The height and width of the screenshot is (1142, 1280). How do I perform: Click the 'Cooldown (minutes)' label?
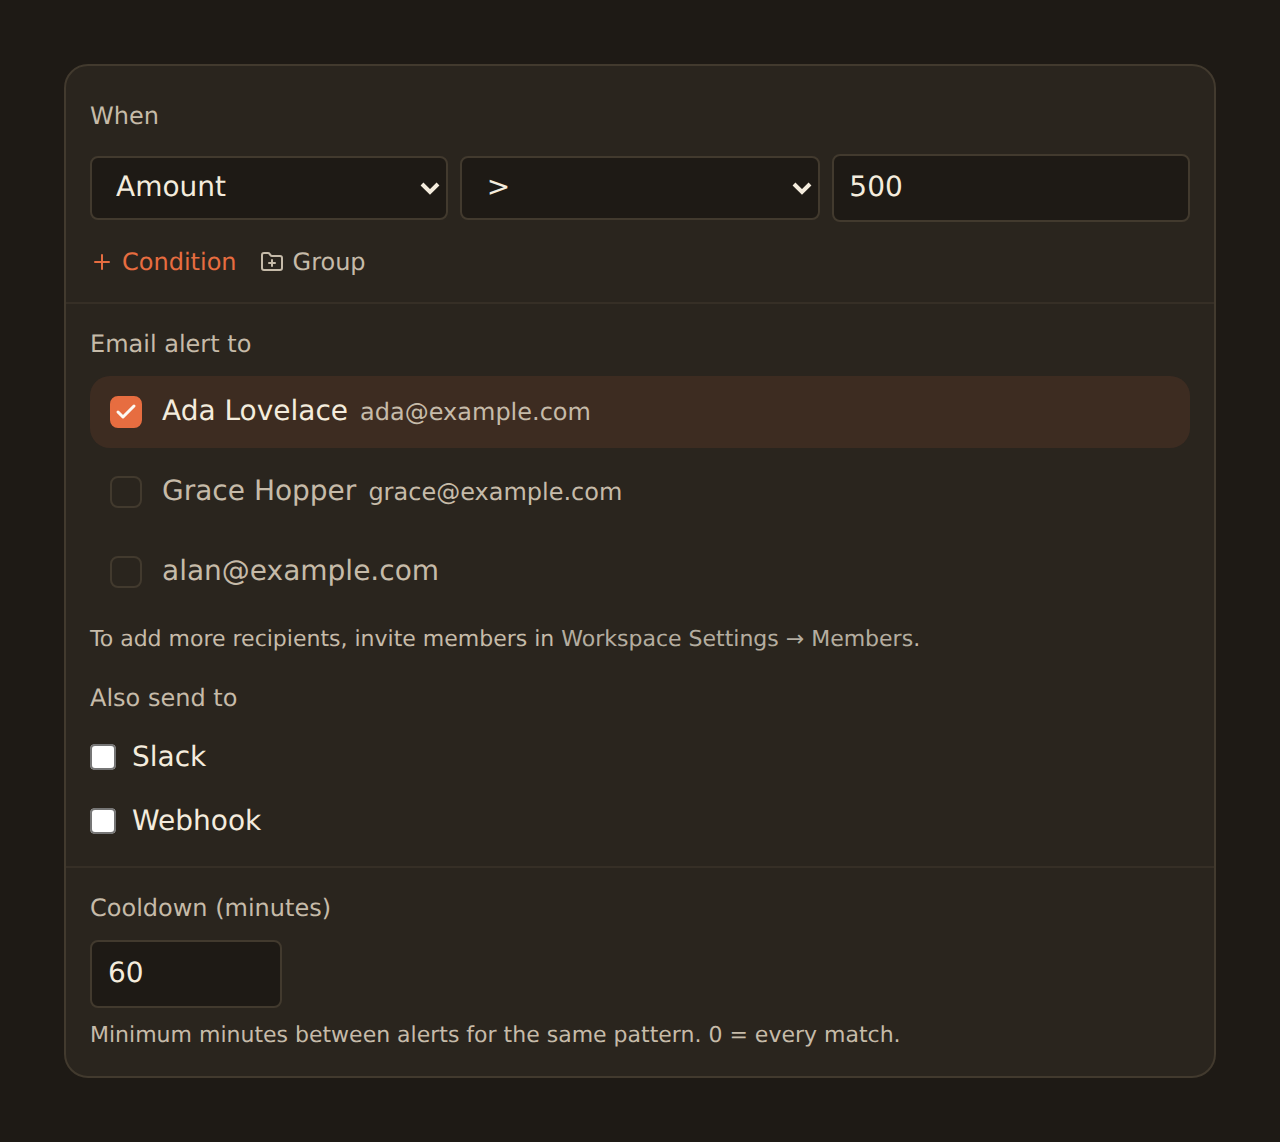point(211,908)
